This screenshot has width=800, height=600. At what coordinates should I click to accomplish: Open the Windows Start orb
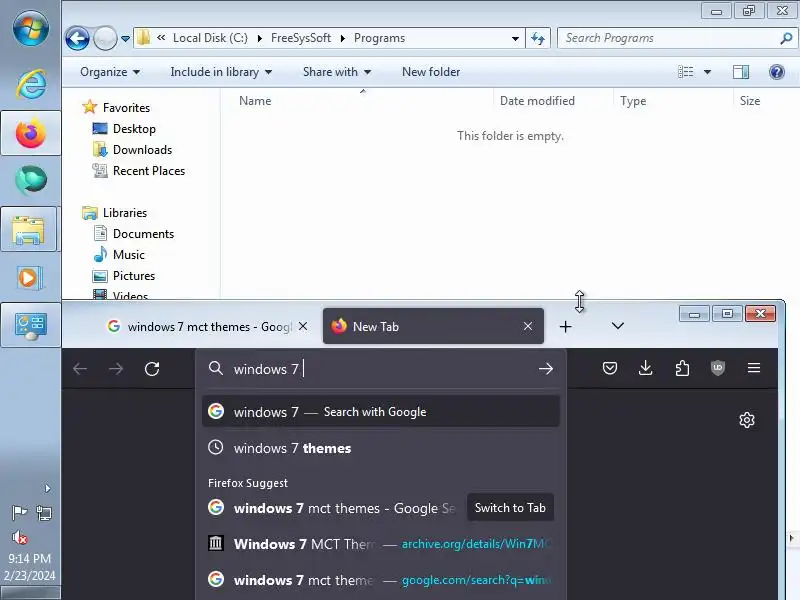pos(31,28)
